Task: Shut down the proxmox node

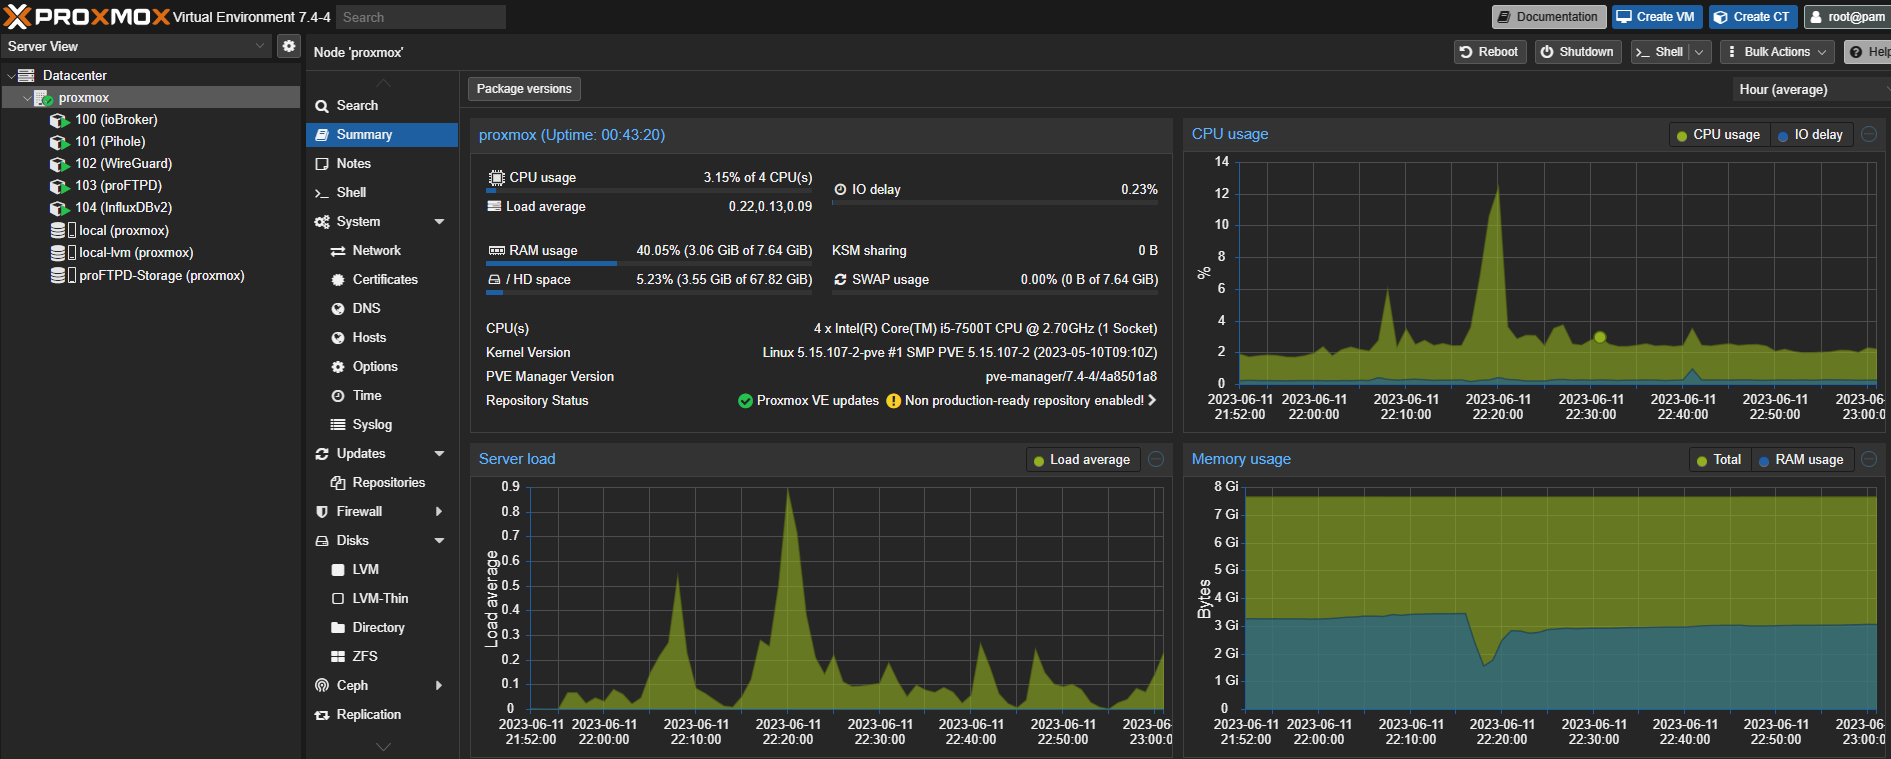Action: click(x=1578, y=52)
